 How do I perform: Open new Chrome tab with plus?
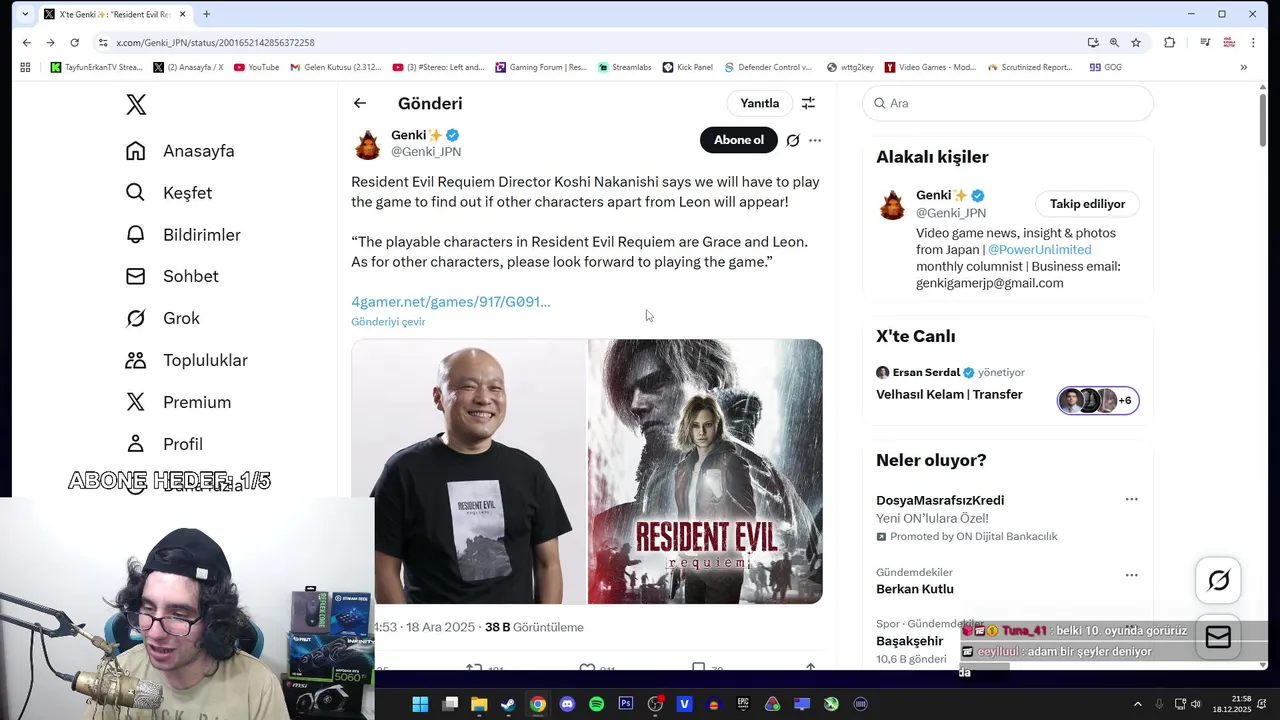(206, 14)
